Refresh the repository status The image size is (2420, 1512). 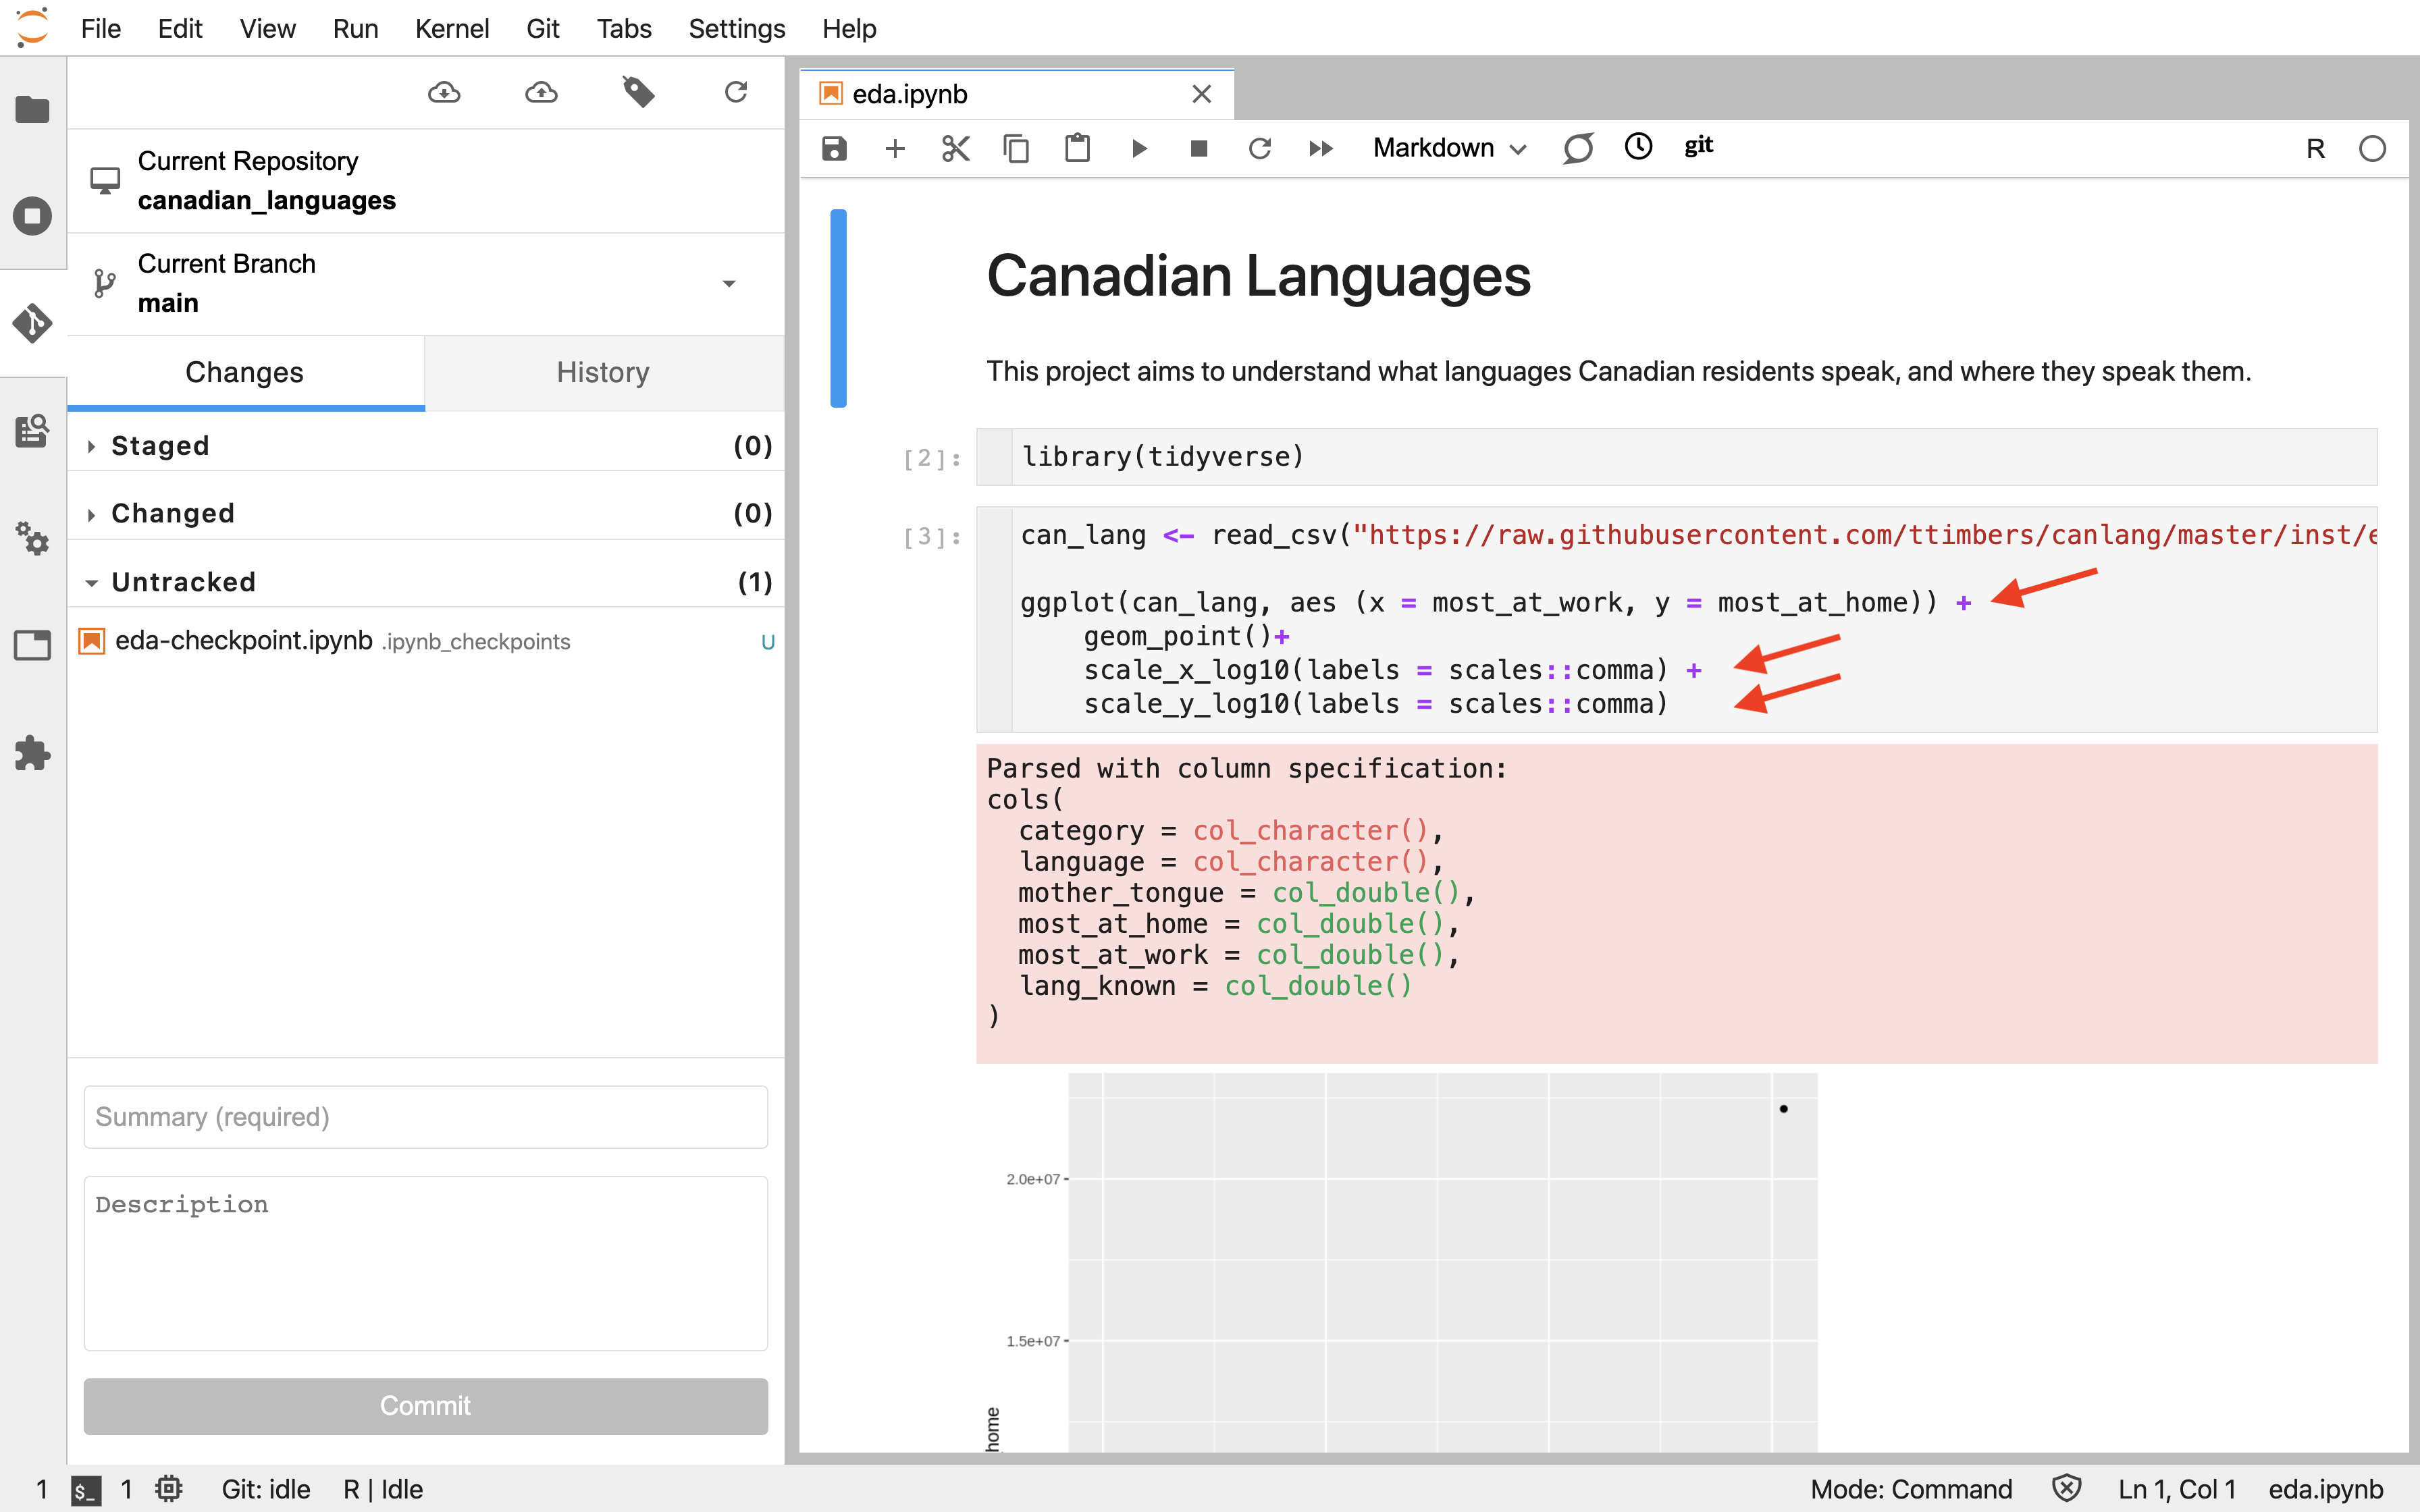coord(736,93)
